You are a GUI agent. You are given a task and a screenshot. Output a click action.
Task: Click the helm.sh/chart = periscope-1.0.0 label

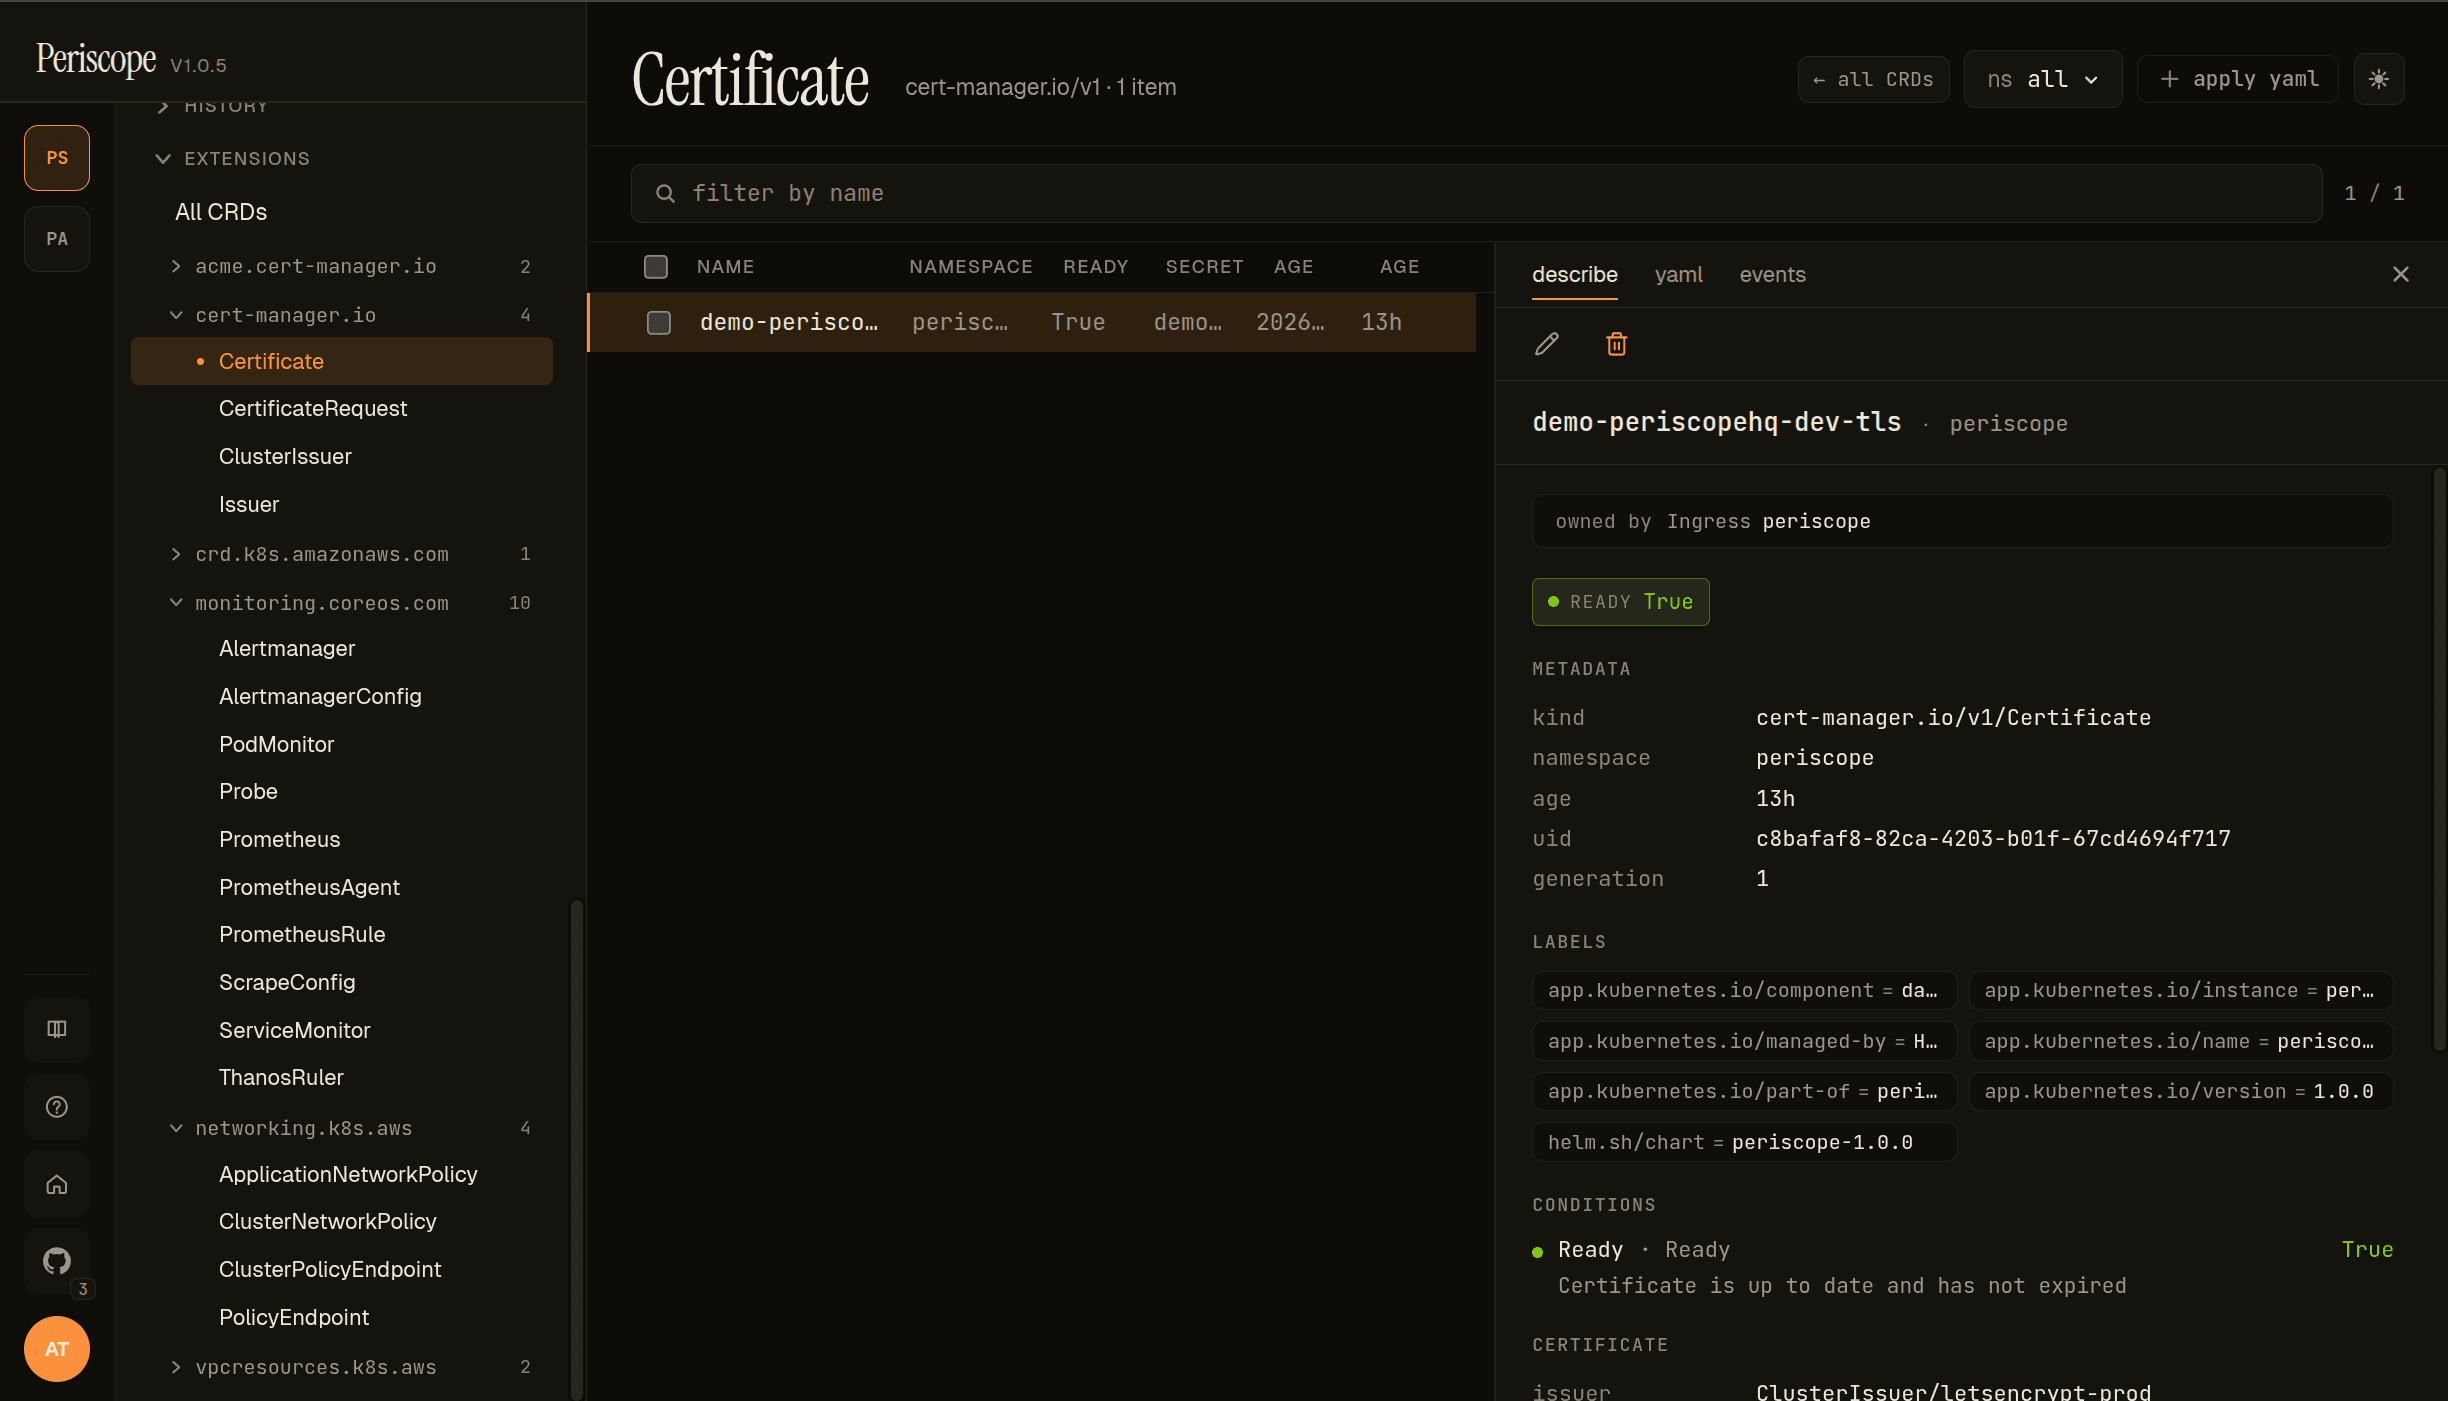click(x=1744, y=1142)
